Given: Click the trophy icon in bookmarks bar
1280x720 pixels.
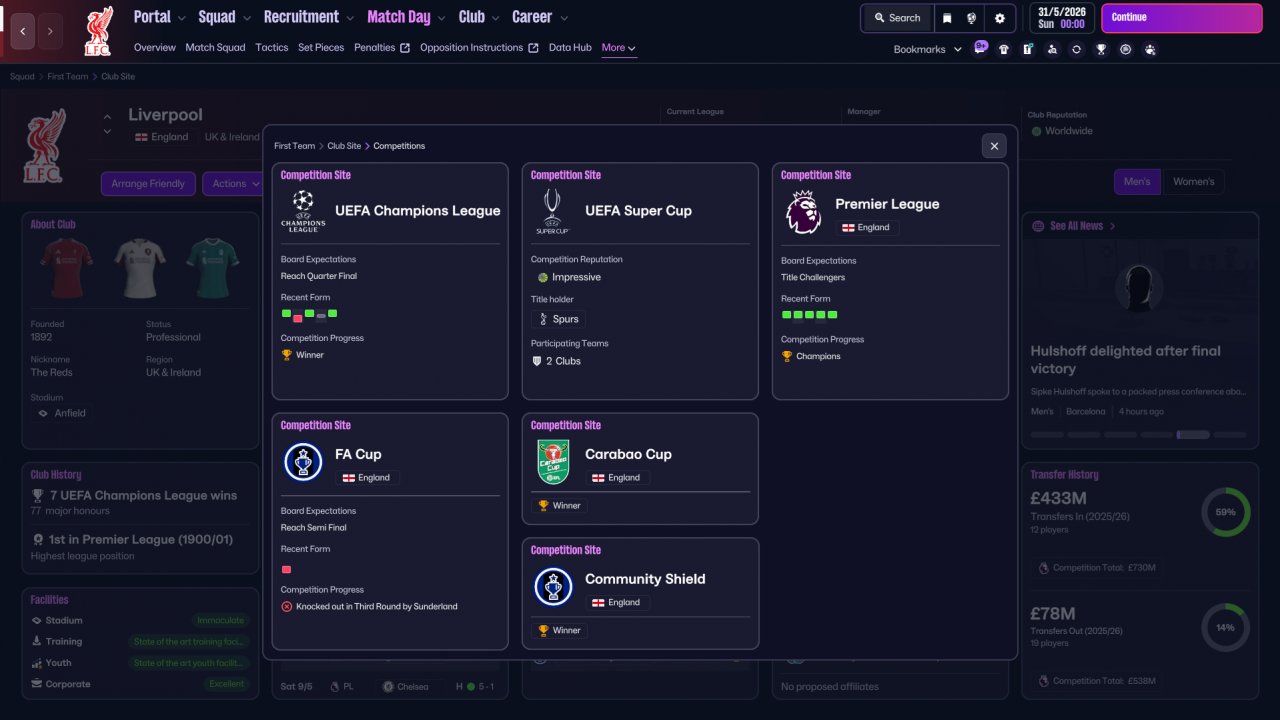Looking at the screenshot, I should 1101,49.
